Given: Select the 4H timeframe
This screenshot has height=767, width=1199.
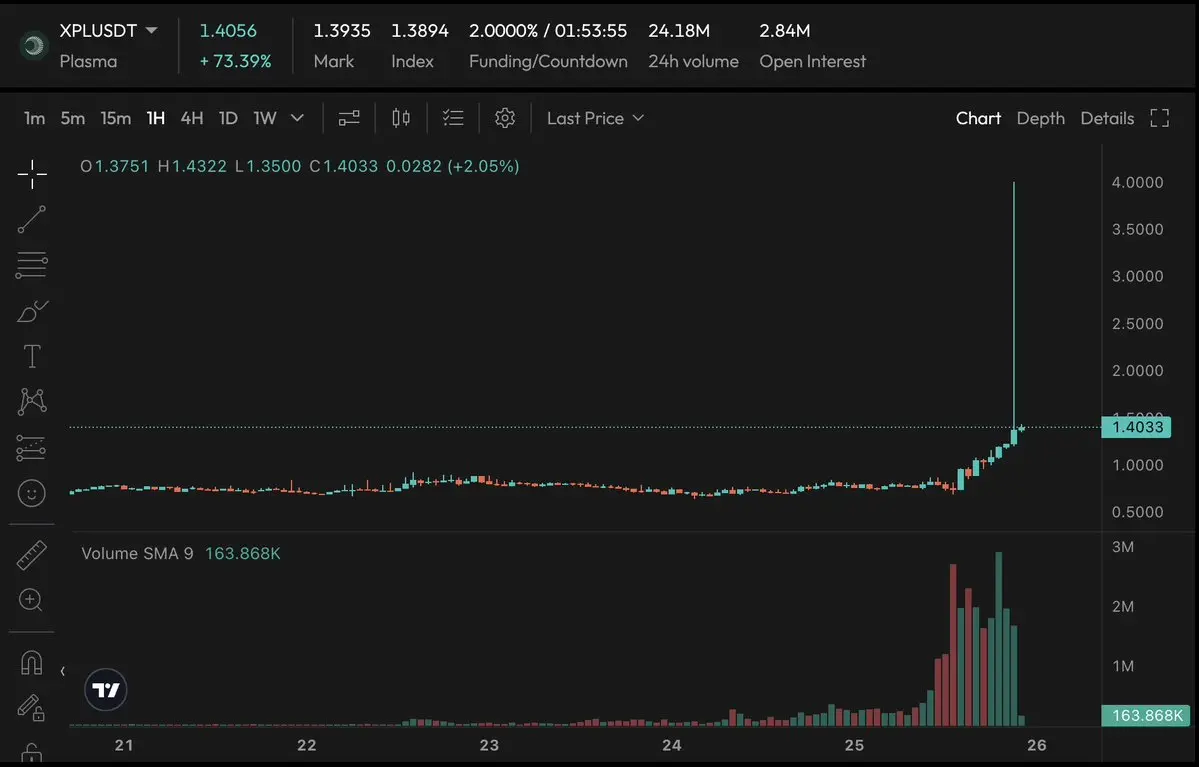Looking at the screenshot, I should [x=192, y=118].
